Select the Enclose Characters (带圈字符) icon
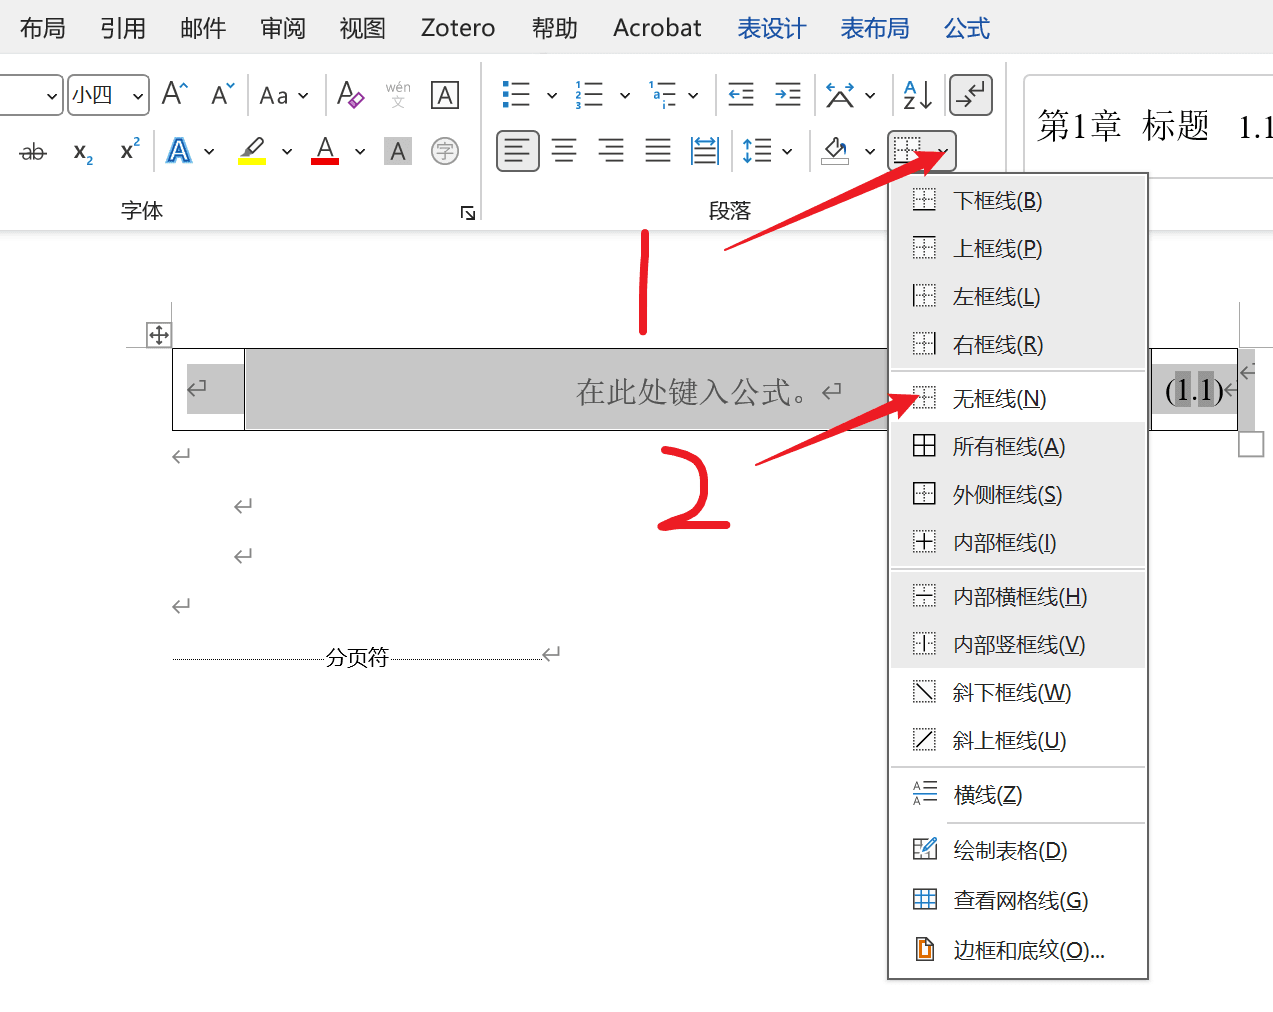 pyautogui.click(x=444, y=151)
